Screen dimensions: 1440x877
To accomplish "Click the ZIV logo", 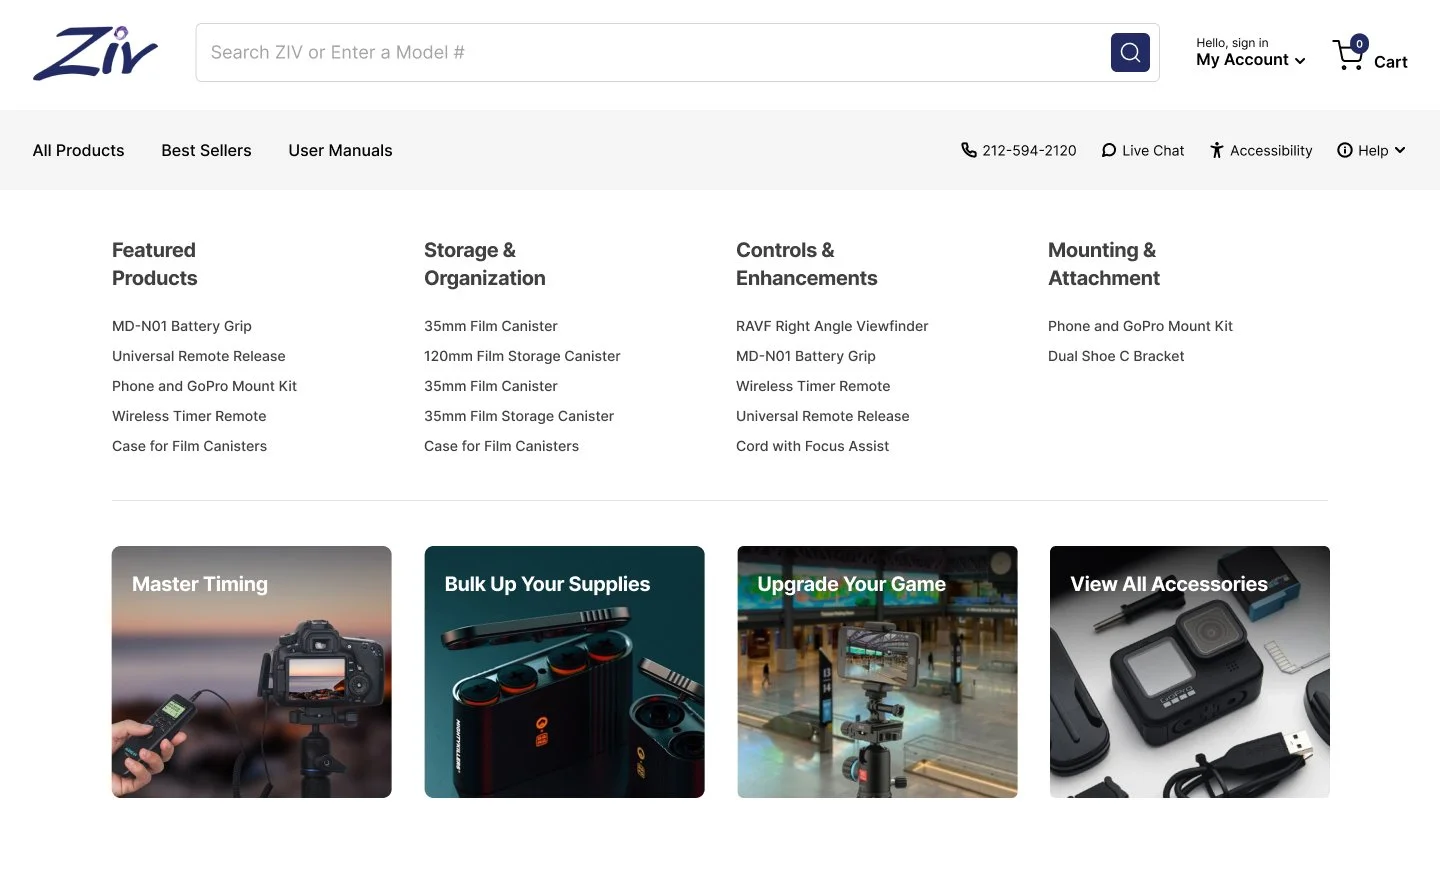I will (95, 53).
